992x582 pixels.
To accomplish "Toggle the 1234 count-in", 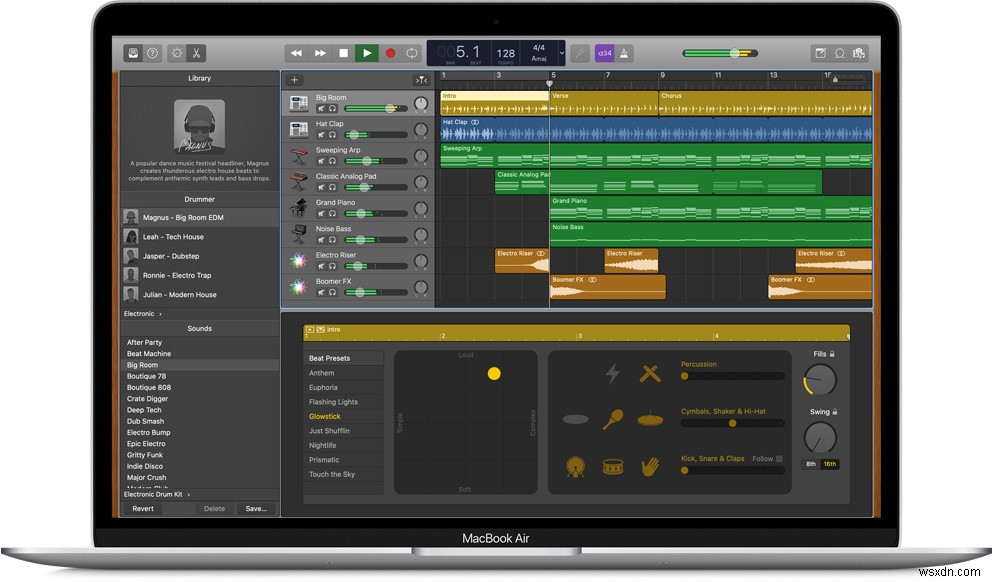I will [x=605, y=52].
